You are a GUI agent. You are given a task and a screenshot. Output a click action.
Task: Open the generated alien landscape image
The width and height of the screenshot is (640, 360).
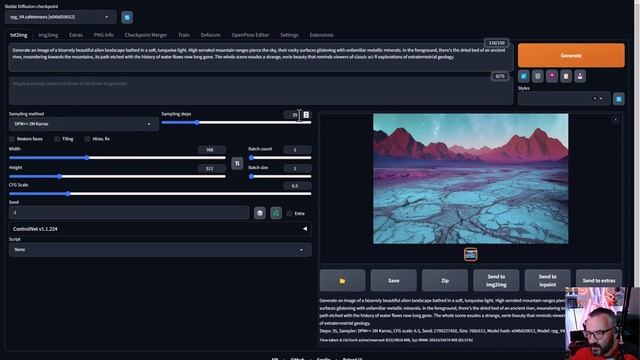point(470,179)
